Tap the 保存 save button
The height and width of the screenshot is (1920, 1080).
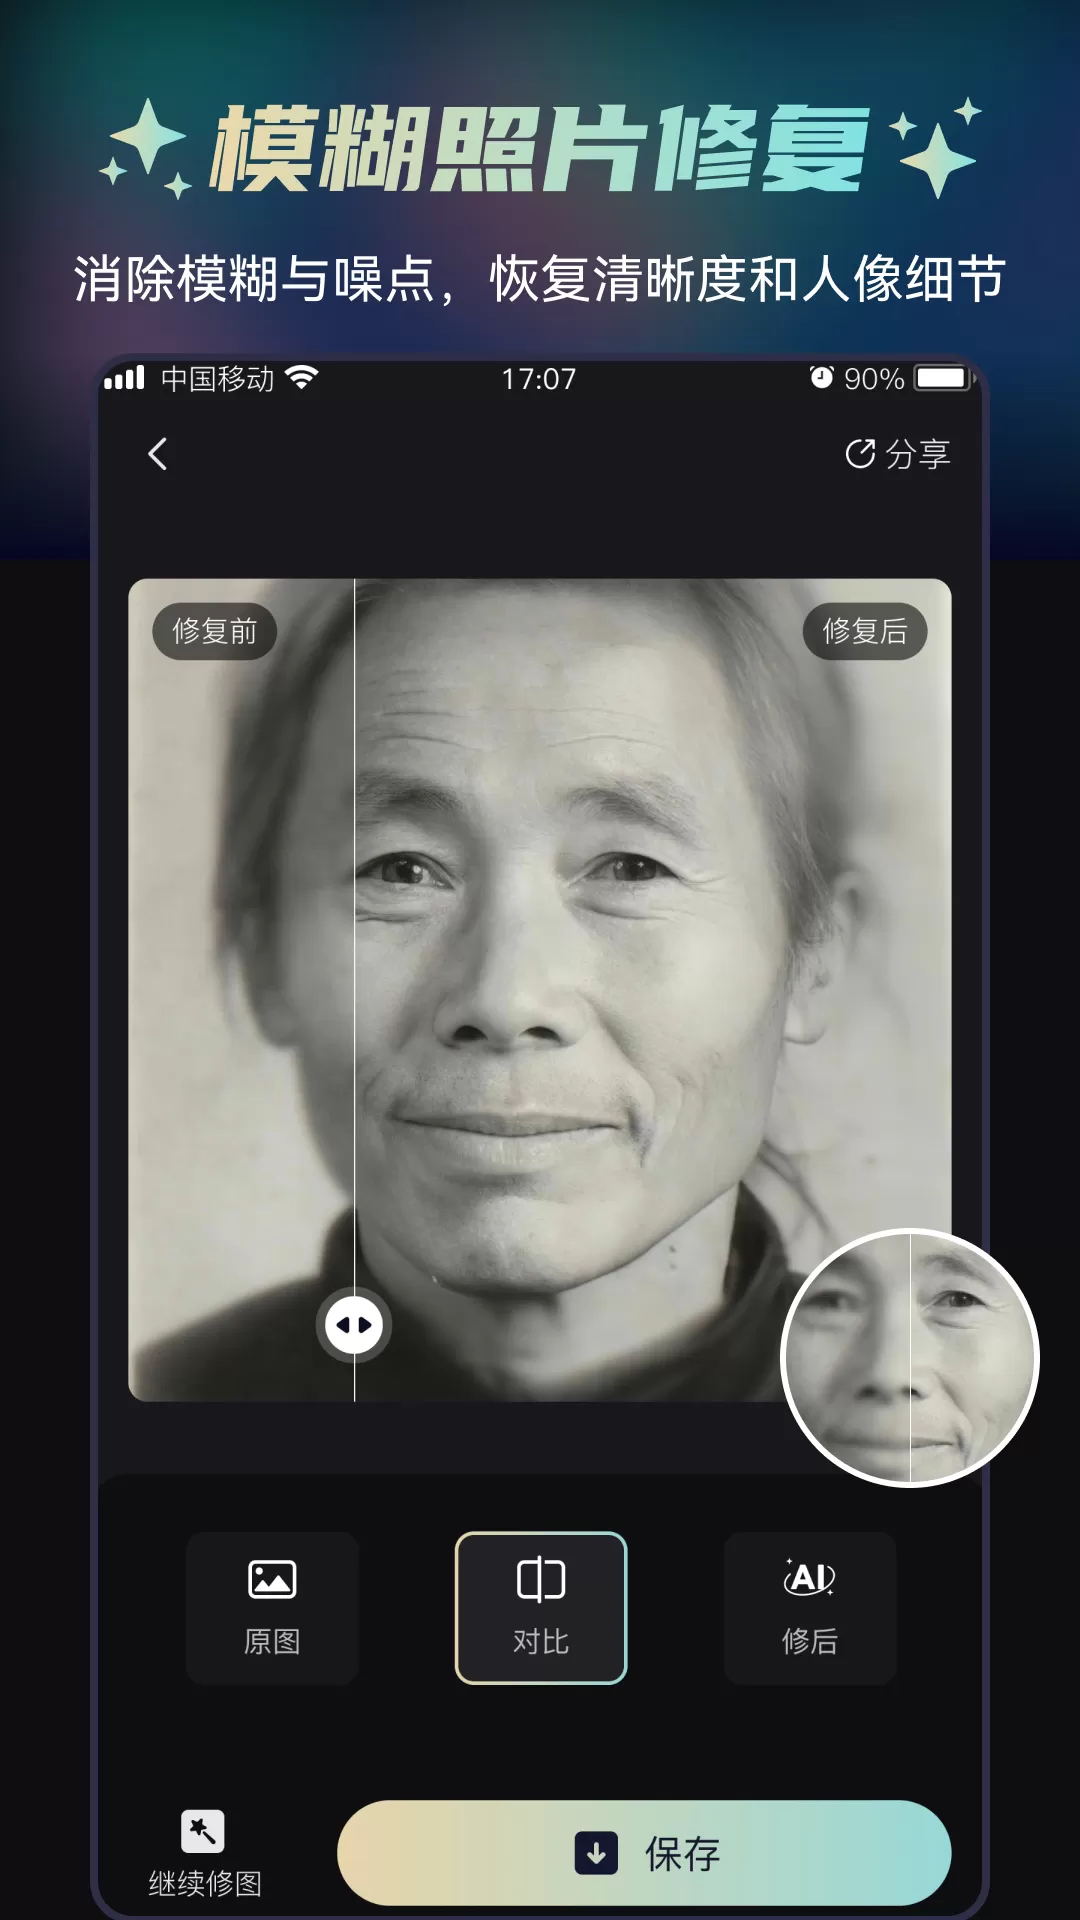644,1853
